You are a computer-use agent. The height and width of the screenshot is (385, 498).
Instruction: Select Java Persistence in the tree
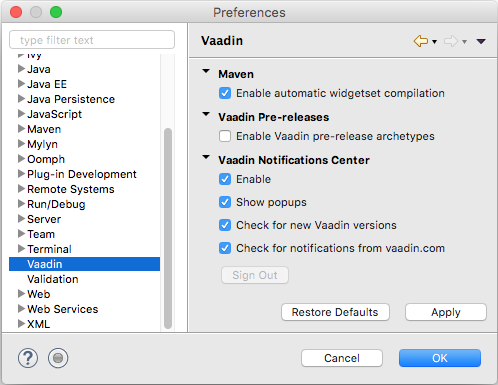point(71,99)
